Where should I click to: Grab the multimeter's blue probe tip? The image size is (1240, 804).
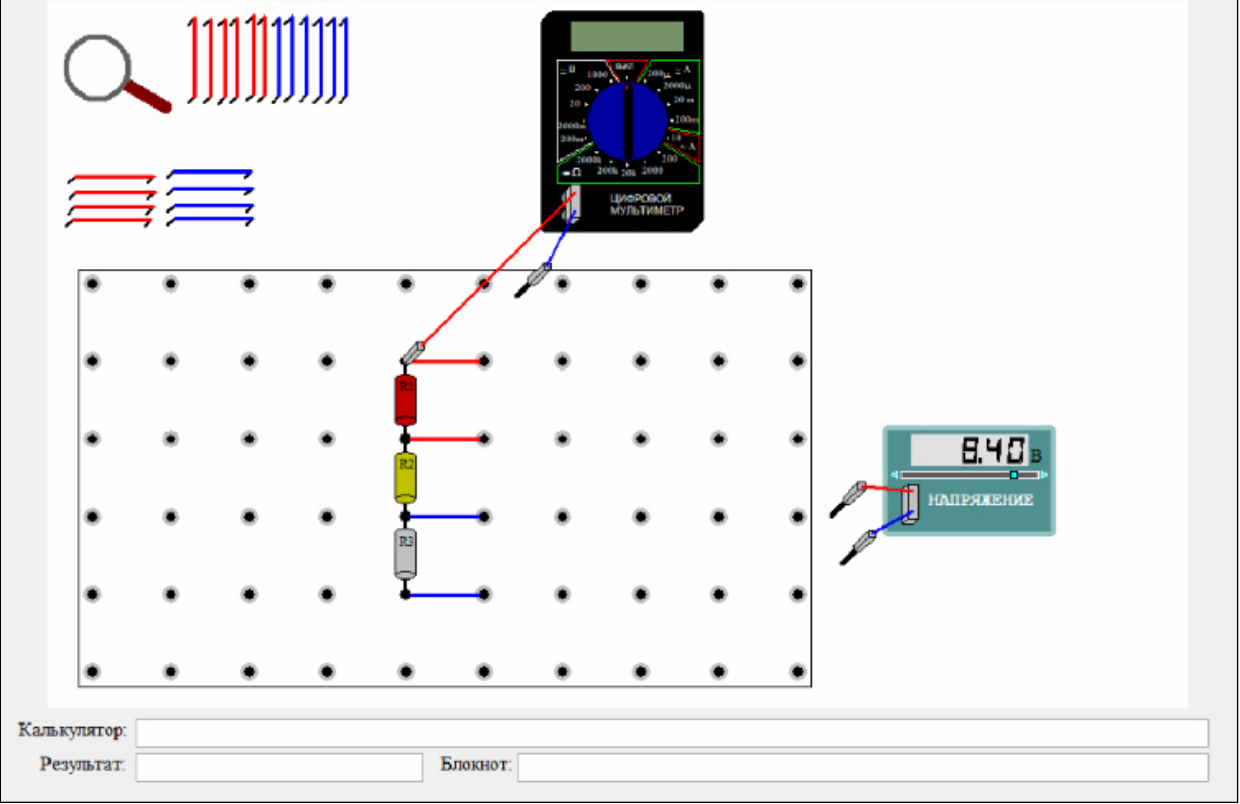point(533,281)
